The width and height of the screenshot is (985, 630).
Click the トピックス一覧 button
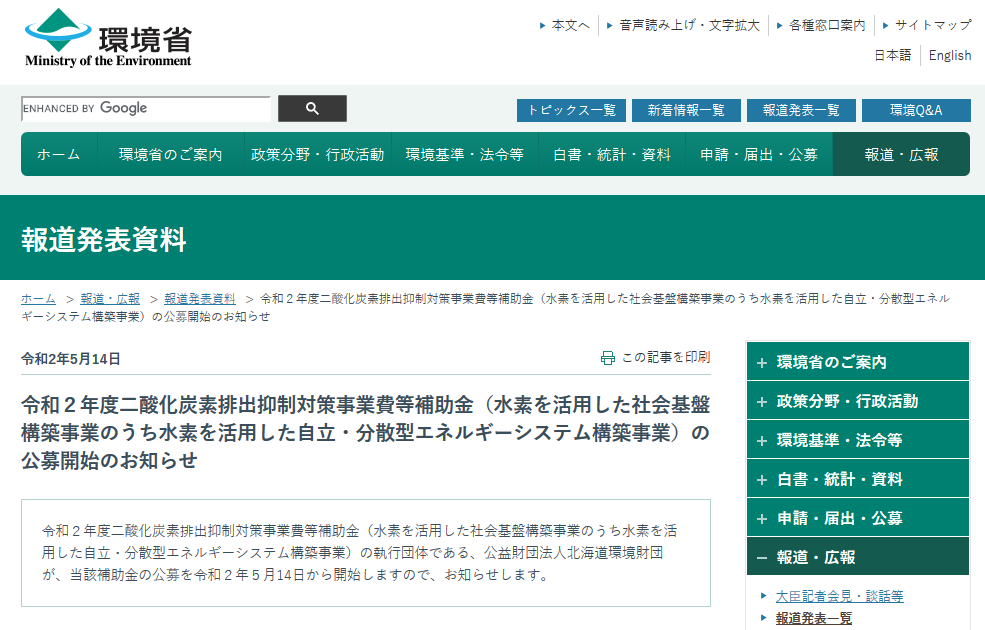click(571, 110)
